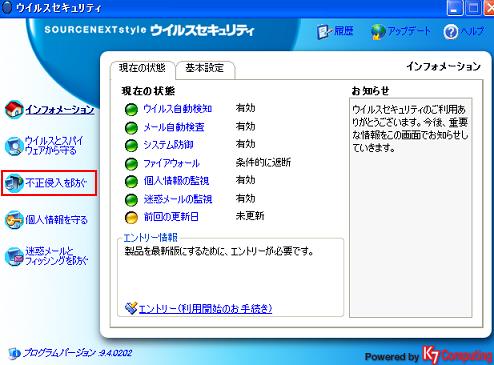Open 不正侵入を防ぐ section
The height and width of the screenshot is (365, 494).
click(x=56, y=183)
